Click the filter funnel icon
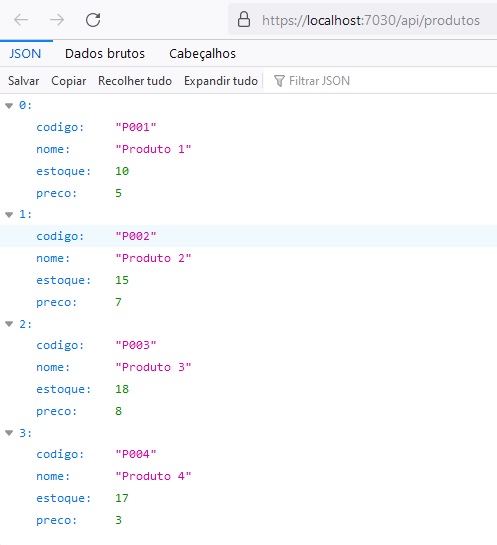The height and width of the screenshot is (545, 497). point(279,81)
